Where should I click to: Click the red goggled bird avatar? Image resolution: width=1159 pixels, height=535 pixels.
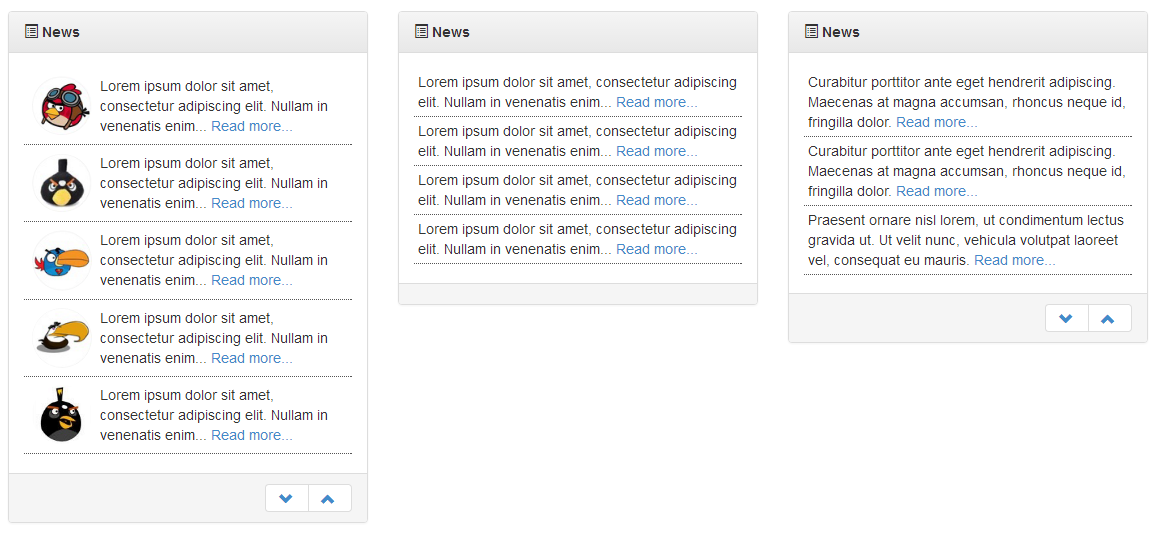pyautogui.click(x=62, y=106)
